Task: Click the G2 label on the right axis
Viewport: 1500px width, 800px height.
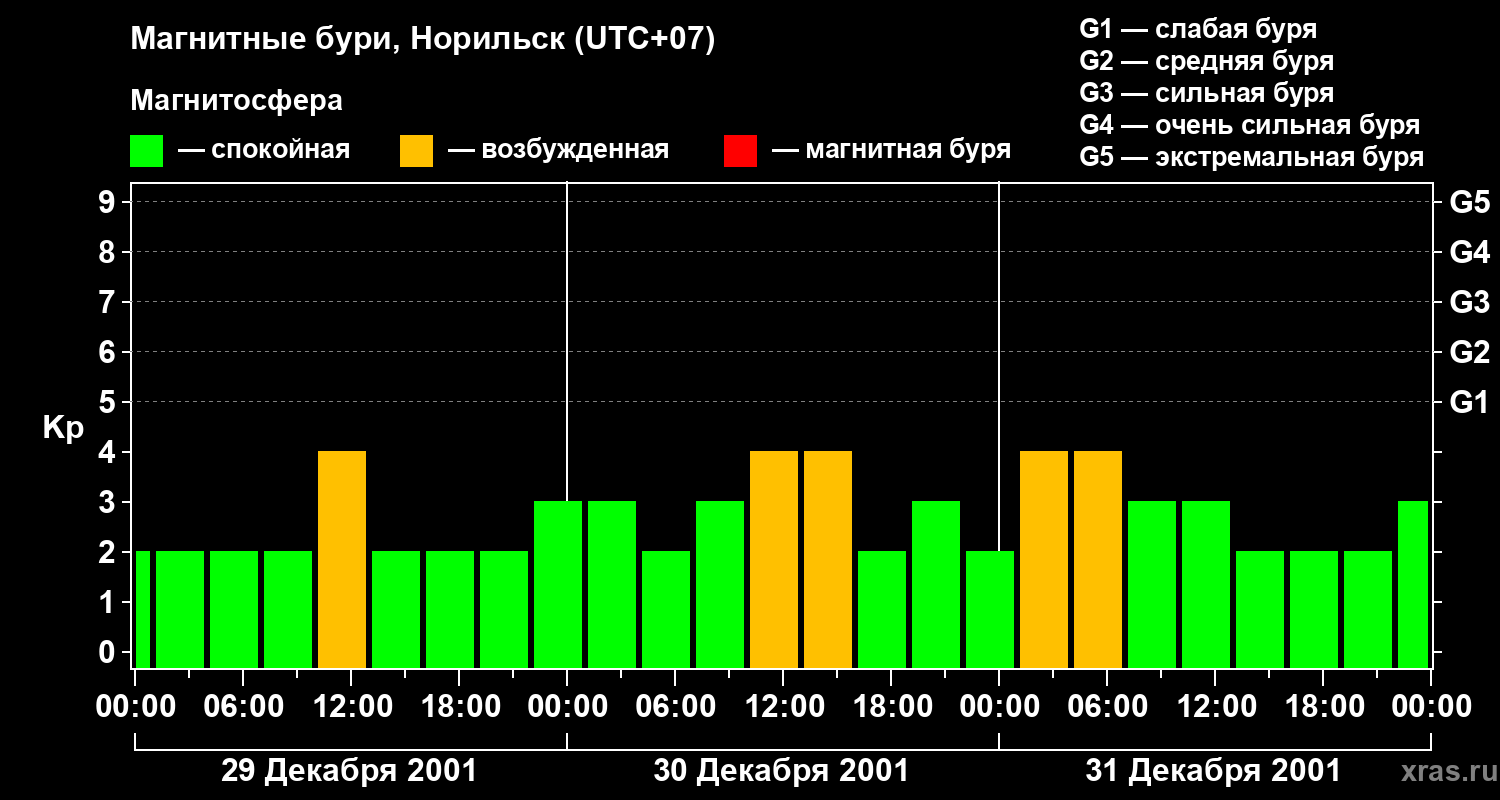Action: [1469, 352]
